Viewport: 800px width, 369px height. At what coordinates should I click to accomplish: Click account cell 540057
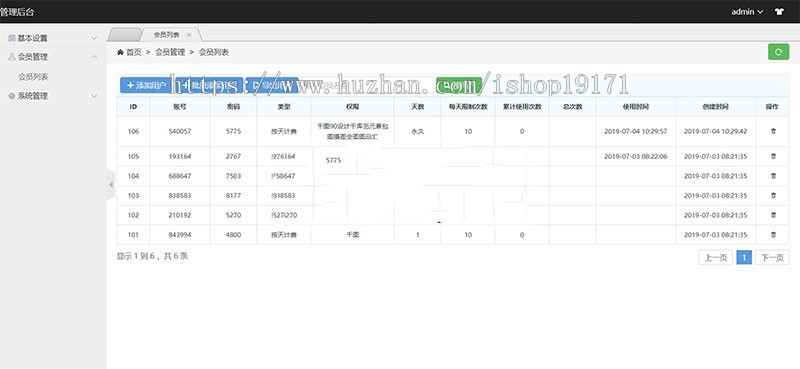tap(180, 132)
